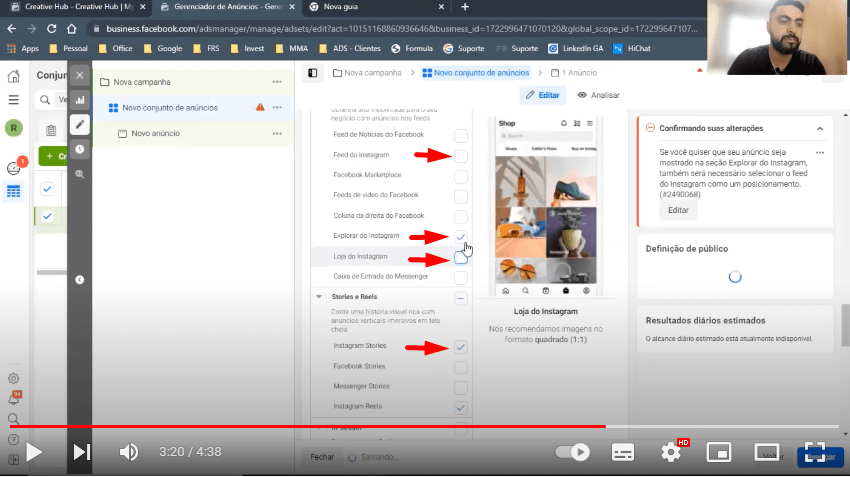Open video subtitles control
850x477 pixels.
tap(623, 452)
